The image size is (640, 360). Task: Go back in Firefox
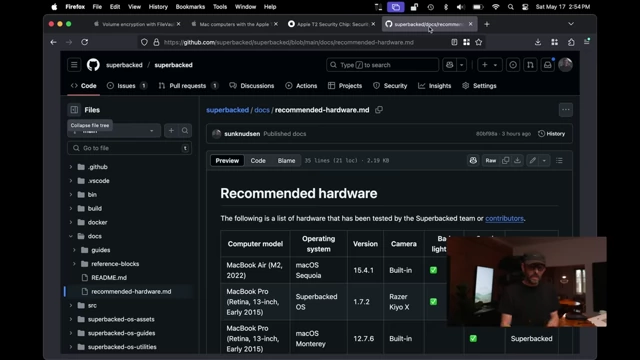(53, 42)
